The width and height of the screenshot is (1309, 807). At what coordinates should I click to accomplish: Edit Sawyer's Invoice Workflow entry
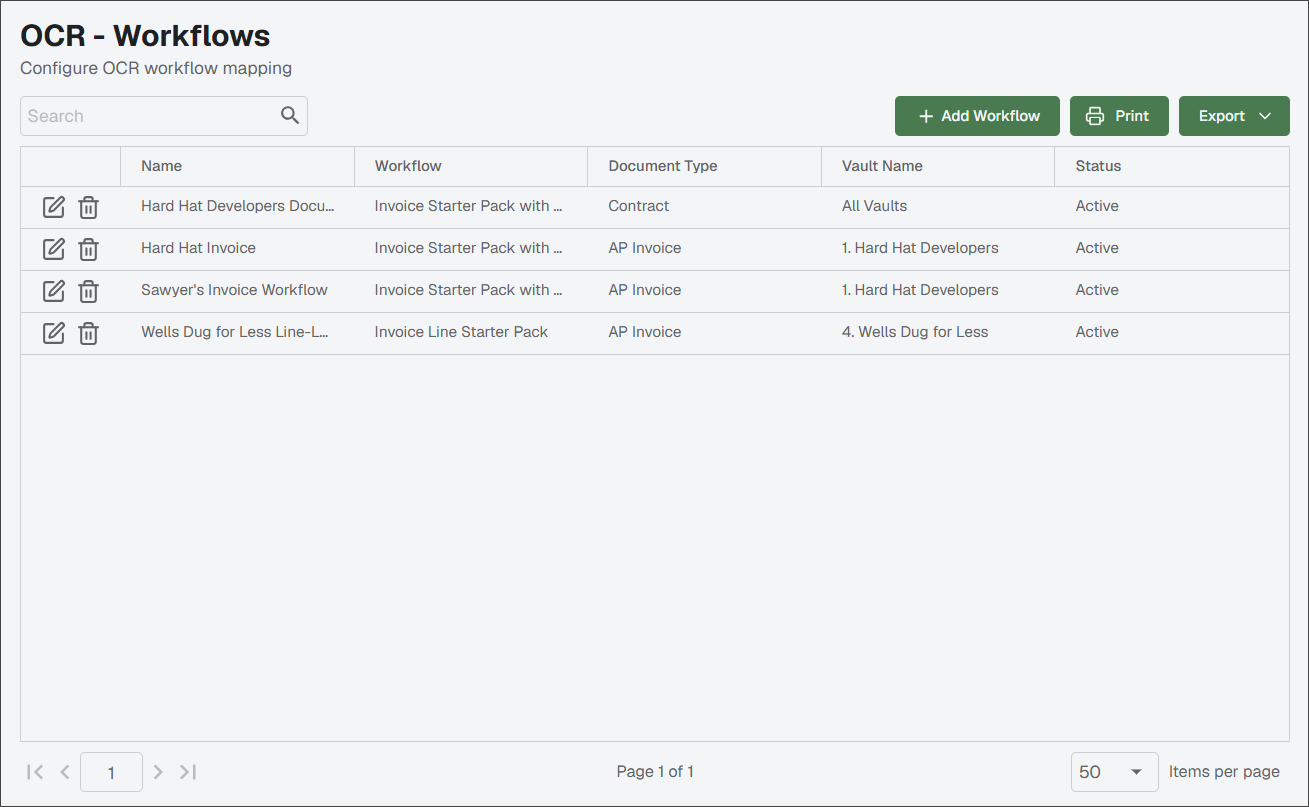click(x=54, y=291)
